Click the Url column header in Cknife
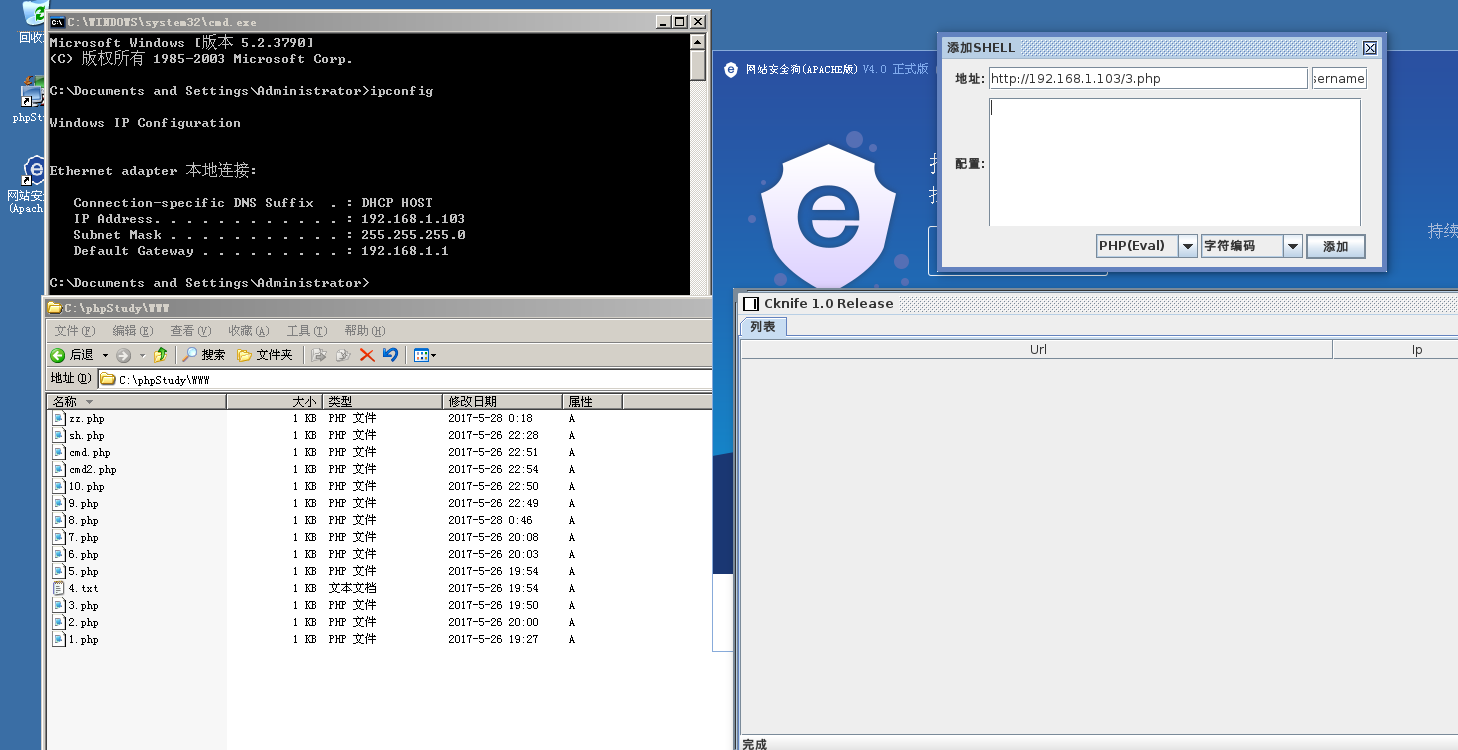 [1037, 350]
